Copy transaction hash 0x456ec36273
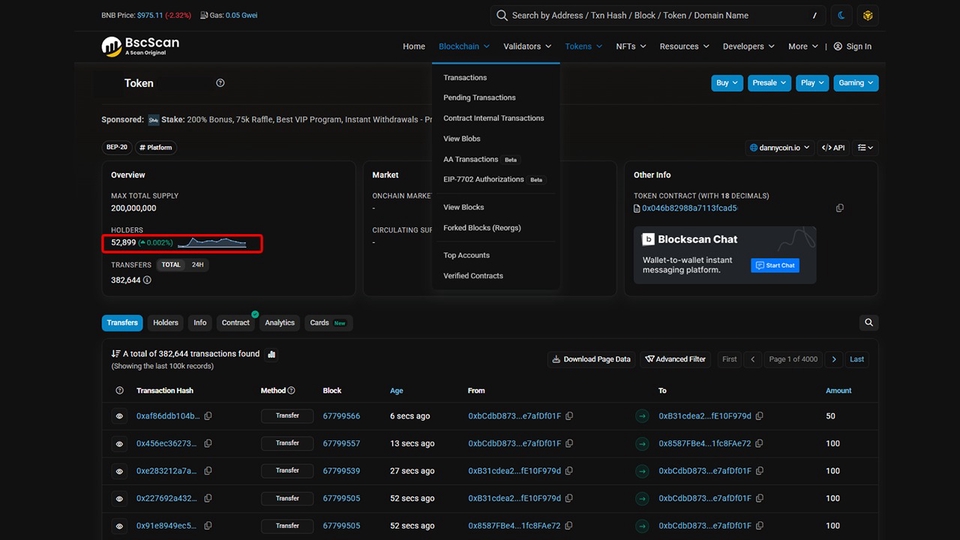This screenshot has height=540, width=960. (208, 443)
